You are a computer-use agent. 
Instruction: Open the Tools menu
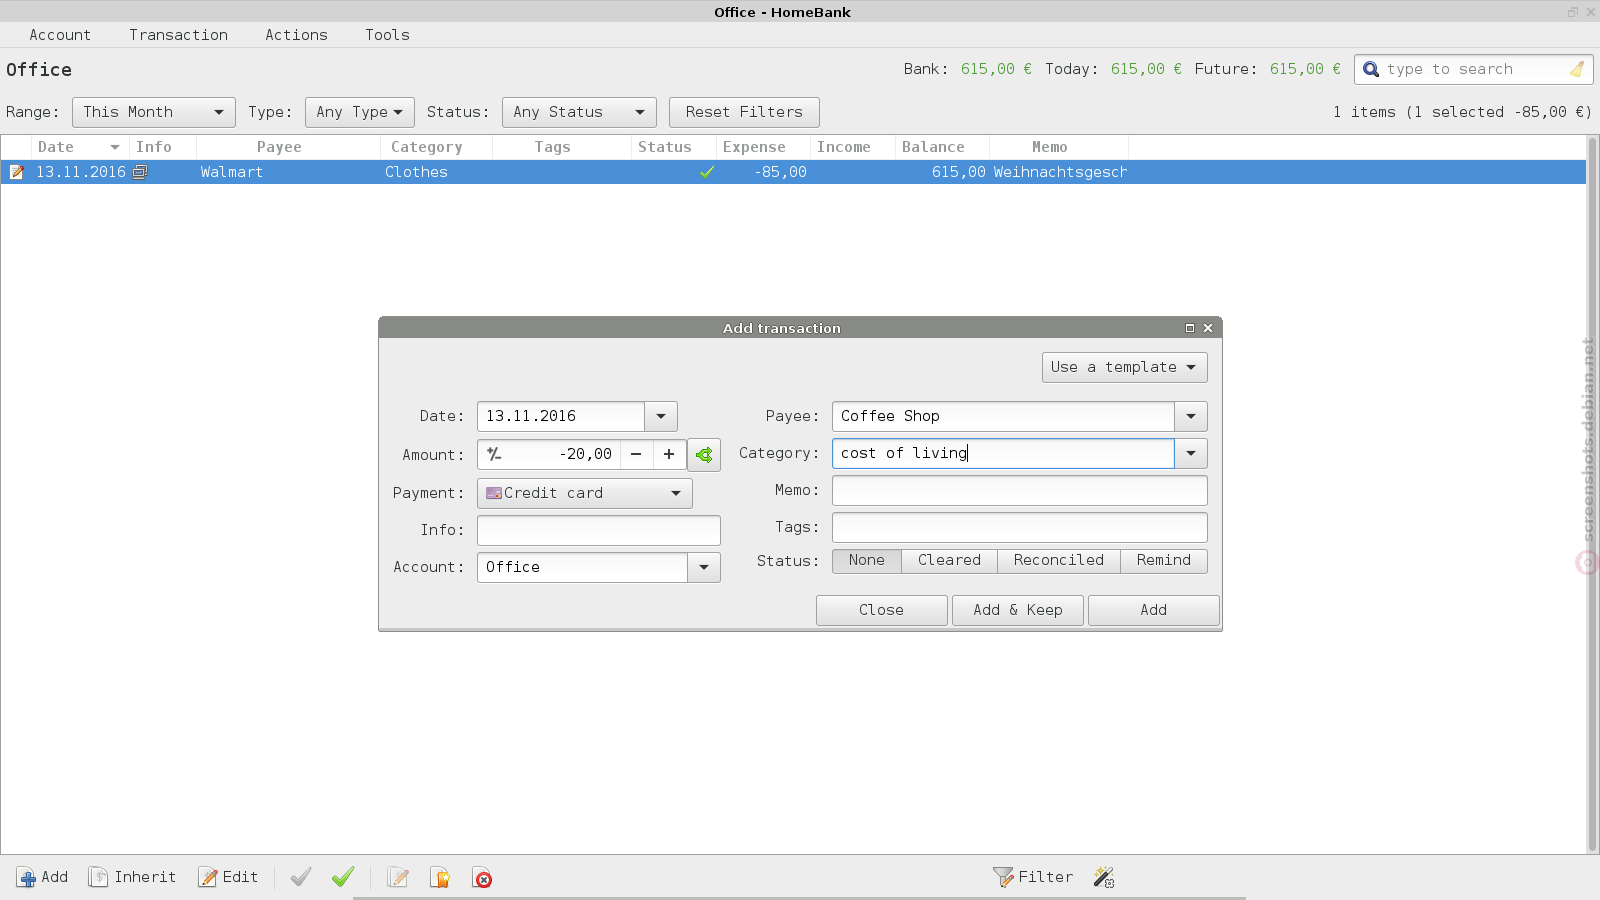(387, 35)
